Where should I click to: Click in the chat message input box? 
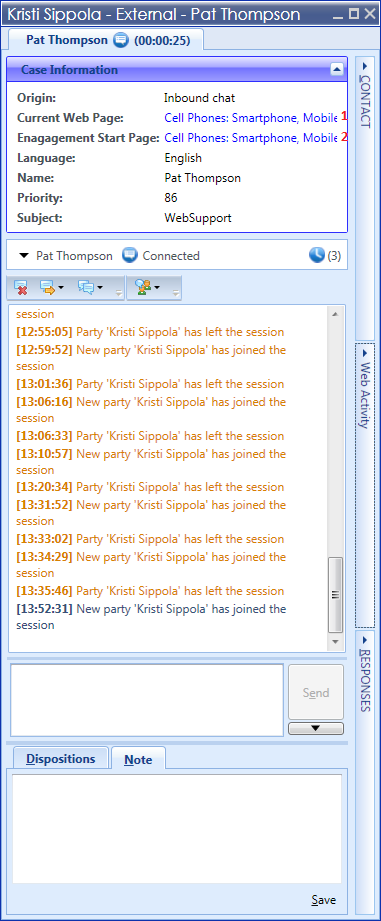pyautogui.click(x=147, y=700)
